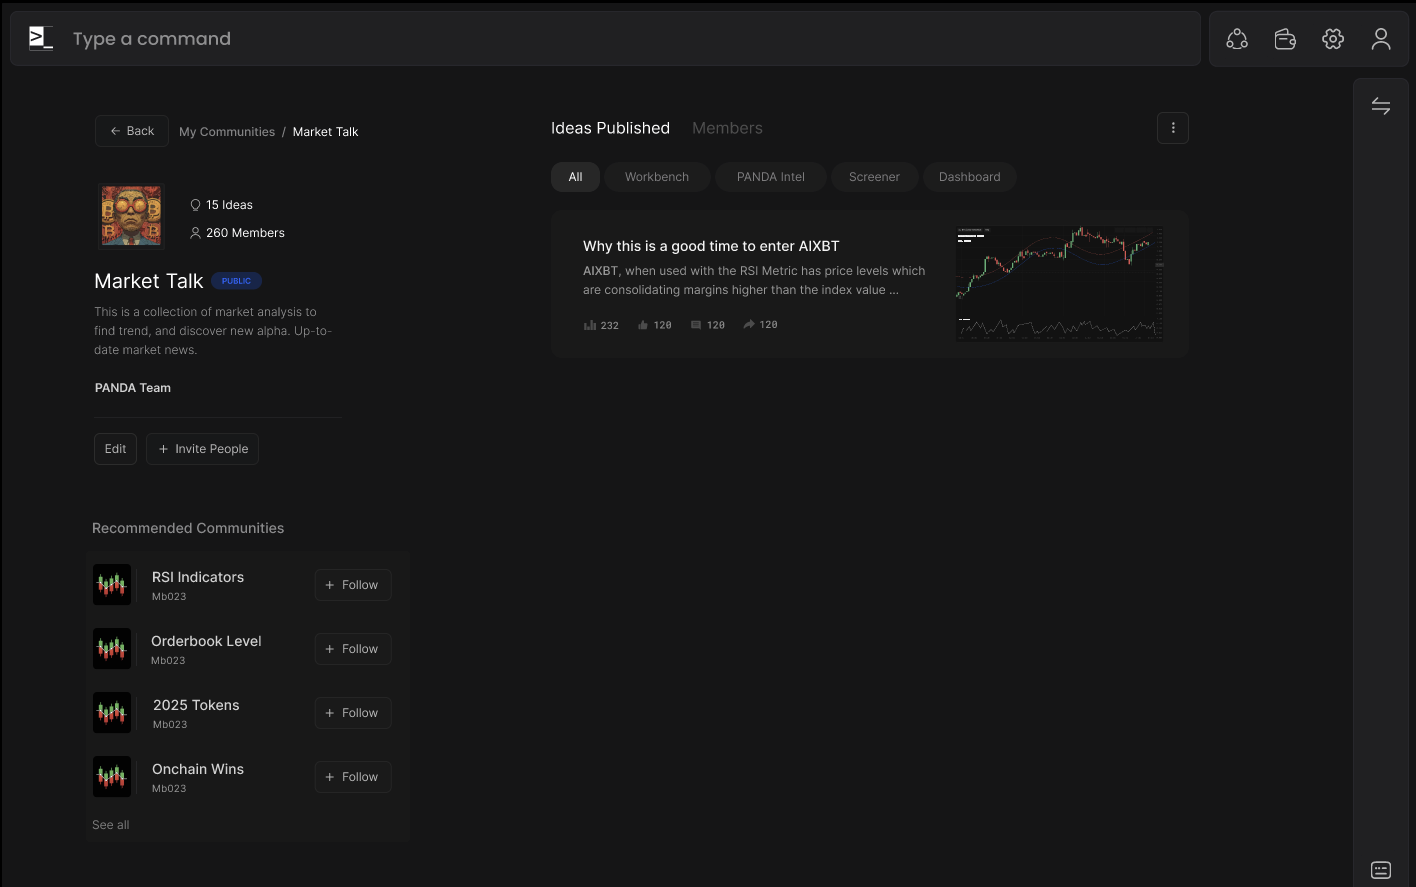Click the Edit community button

(x=115, y=449)
